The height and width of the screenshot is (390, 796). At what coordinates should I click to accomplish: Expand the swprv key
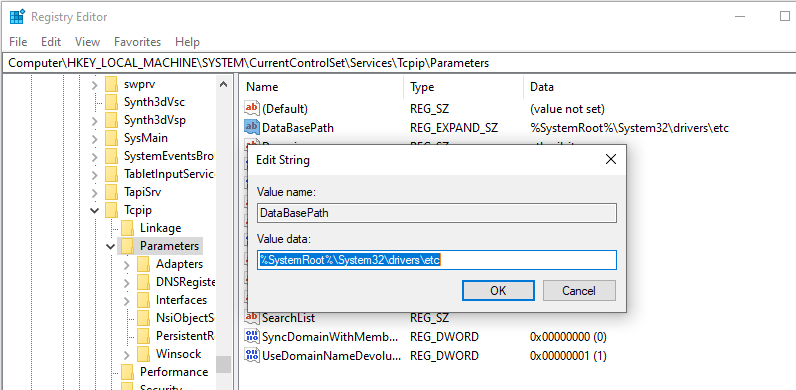(95, 85)
